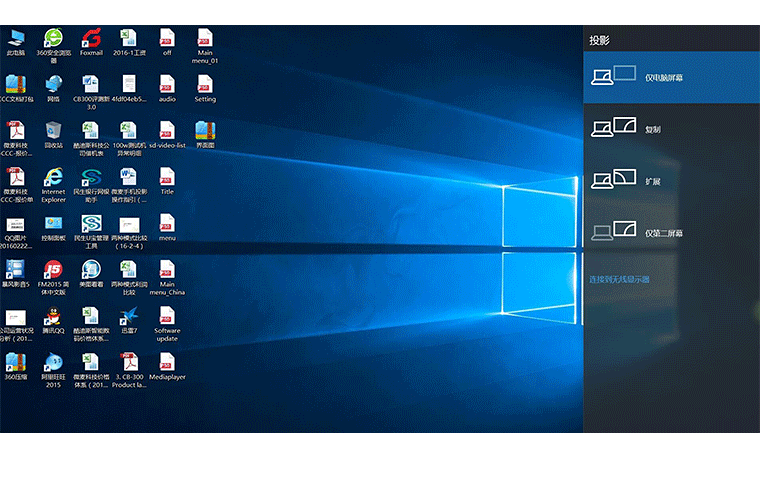This screenshot has width=760, height=500.
Task: Select 此电脑 (This PC) desktop icon
Action: click(16, 42)
